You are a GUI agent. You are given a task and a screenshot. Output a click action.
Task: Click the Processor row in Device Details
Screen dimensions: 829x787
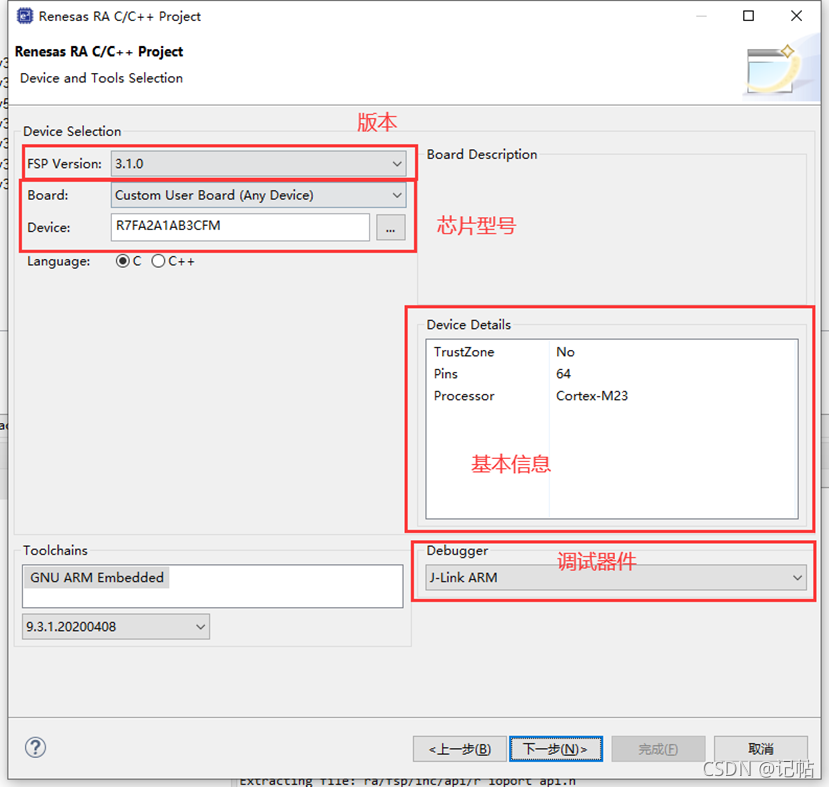pyautogui.click(x=612, y=396)
